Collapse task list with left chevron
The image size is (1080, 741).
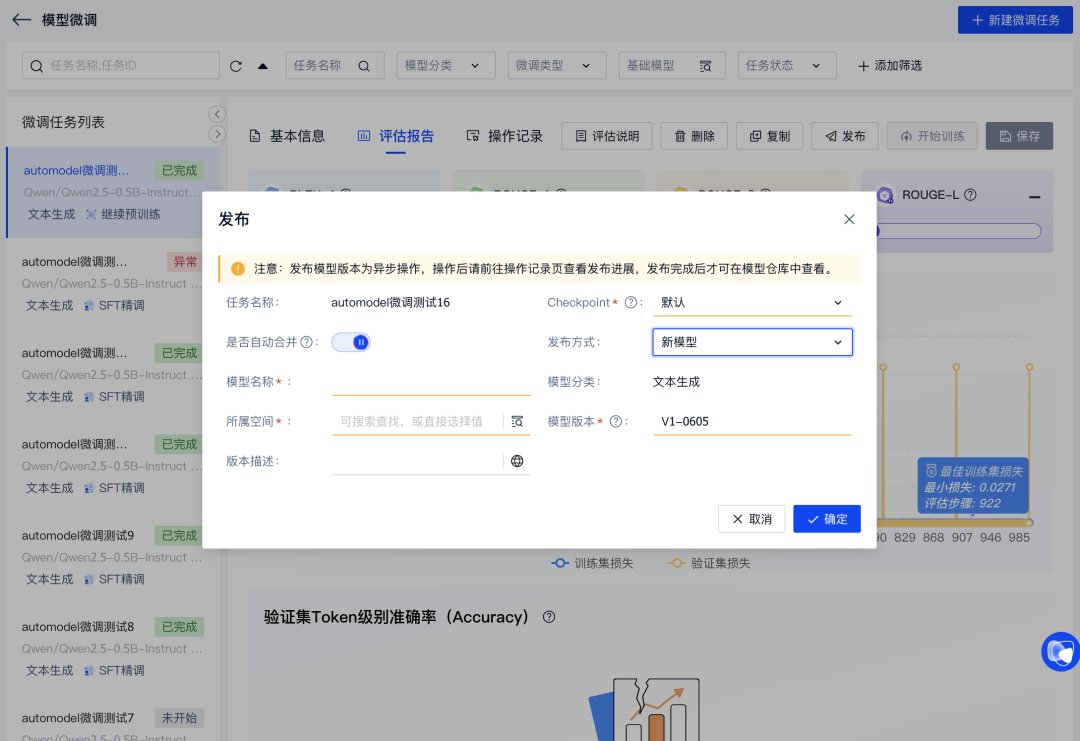click(217, 114)
